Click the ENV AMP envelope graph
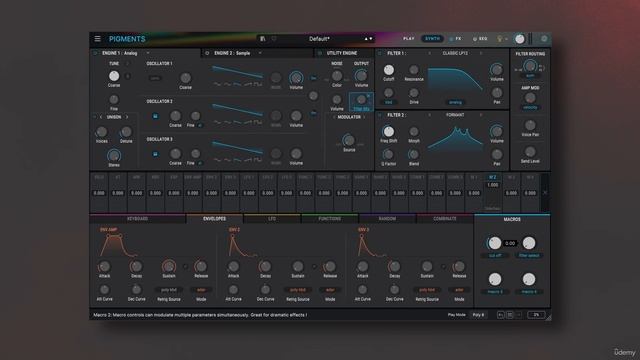The width and height of the screenshot is (640, 360). coord(118,245)
